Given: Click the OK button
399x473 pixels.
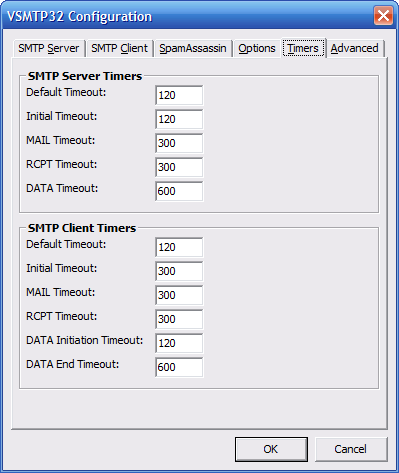Looking at the screenshot, I should point(271,449).
